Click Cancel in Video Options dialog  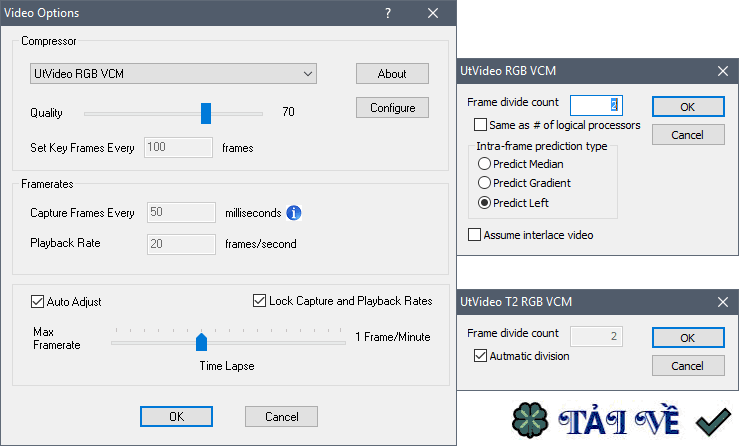coord(281,417)
